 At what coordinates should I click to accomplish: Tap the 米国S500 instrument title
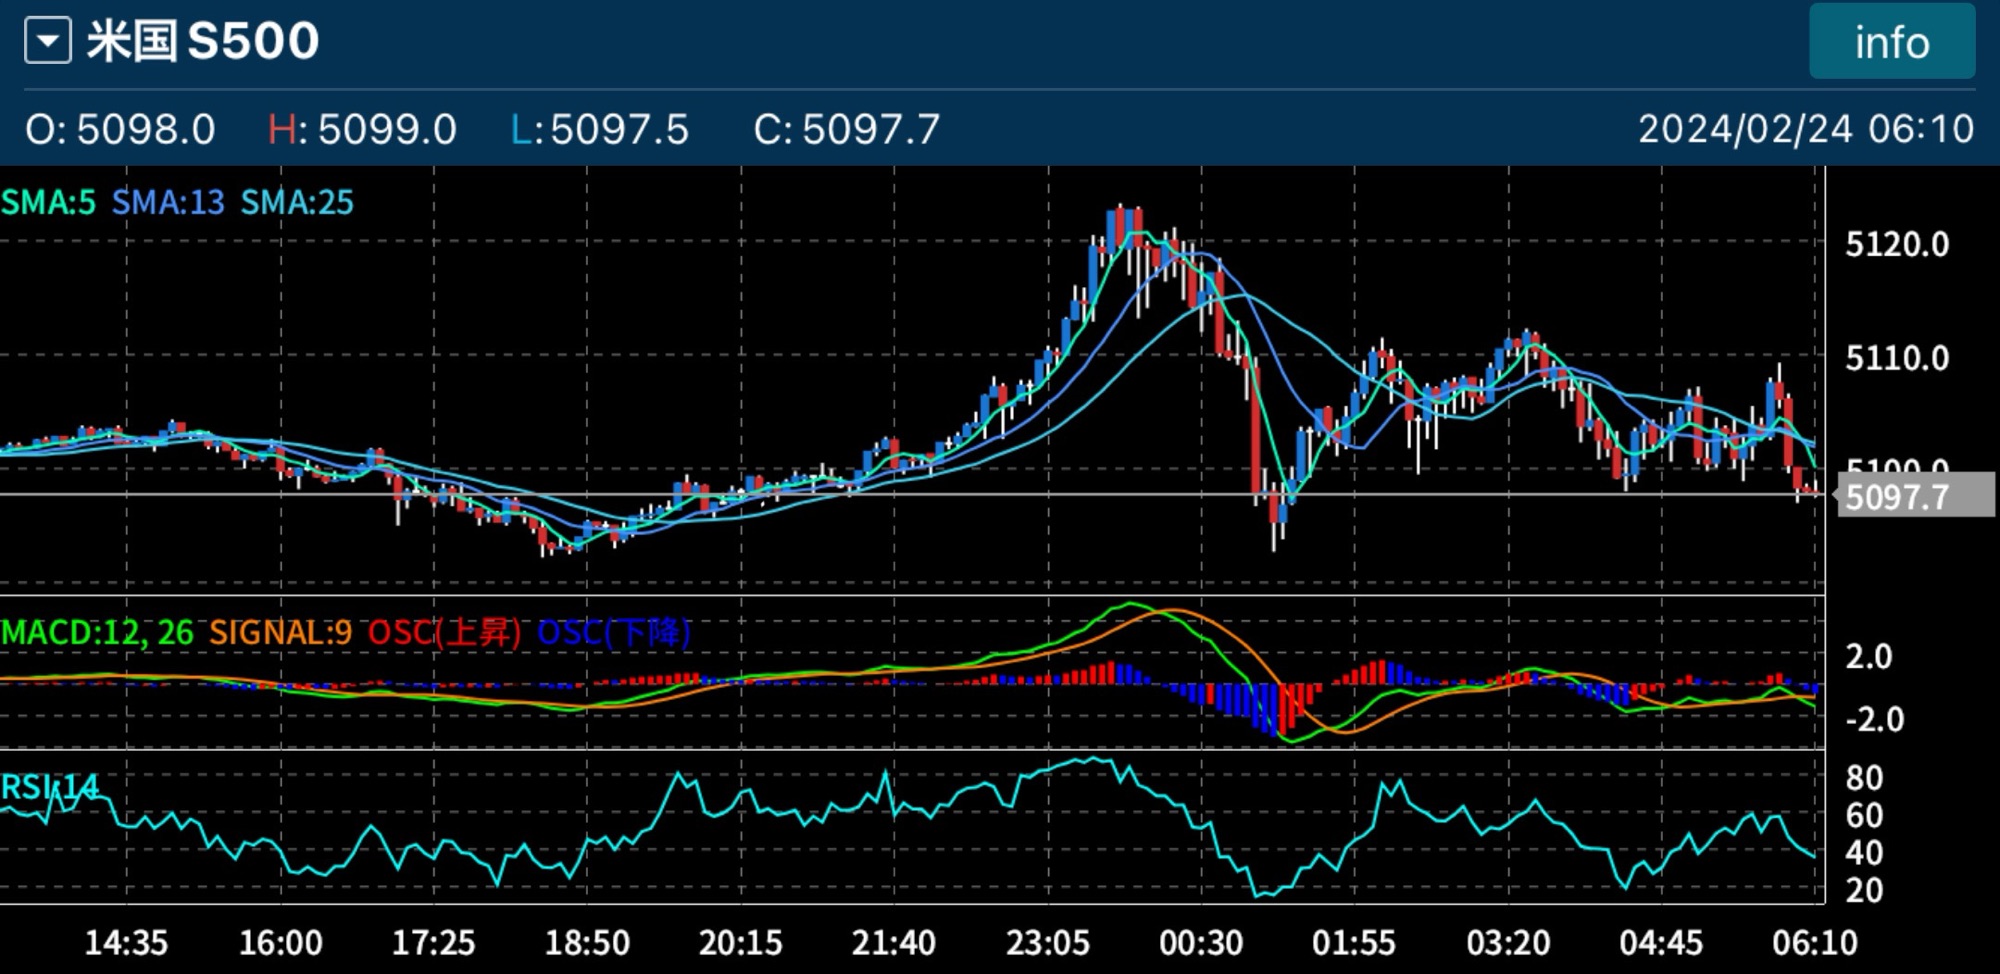pyautogui.click(x=202, y=42)
